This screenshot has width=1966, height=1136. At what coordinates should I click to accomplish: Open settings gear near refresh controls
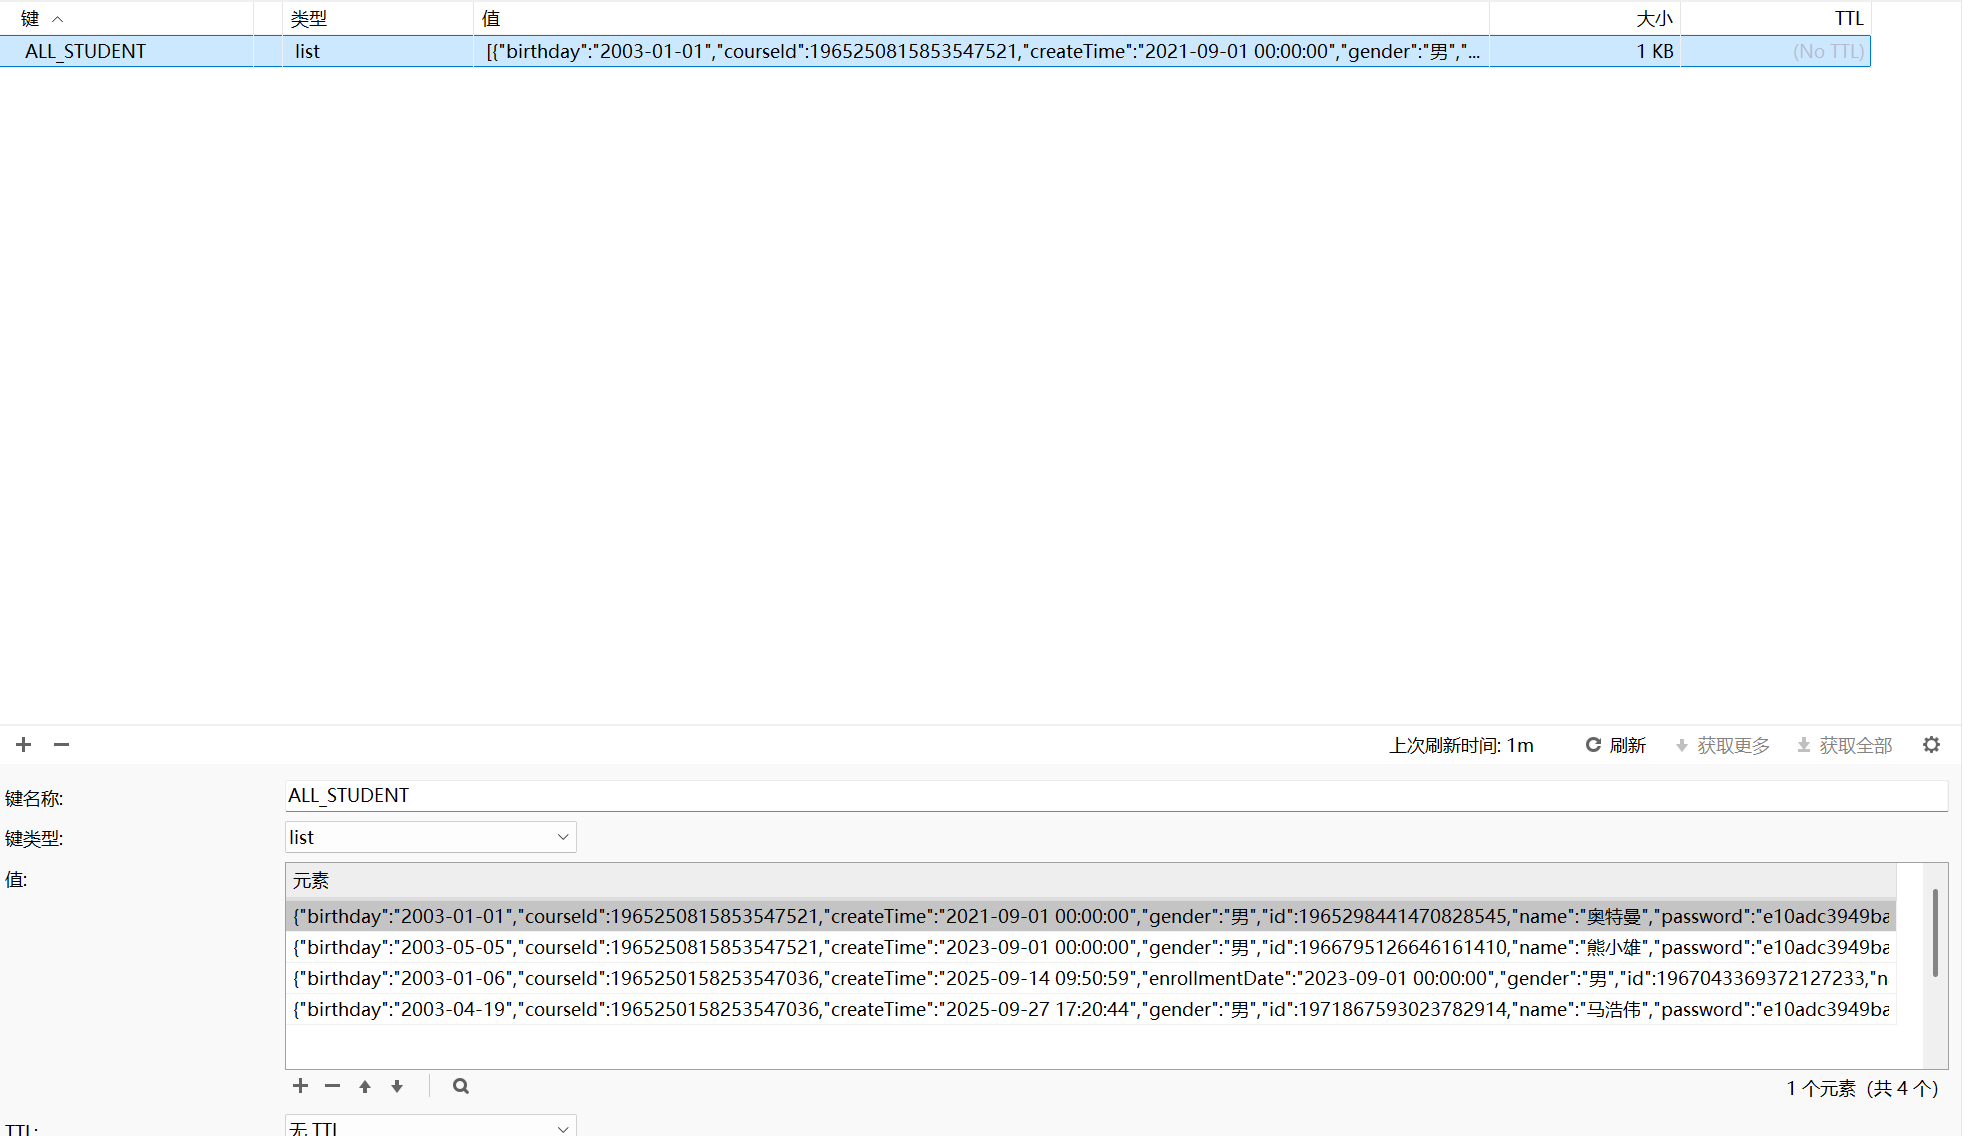pyautogui.click(x=1931, y=745)
